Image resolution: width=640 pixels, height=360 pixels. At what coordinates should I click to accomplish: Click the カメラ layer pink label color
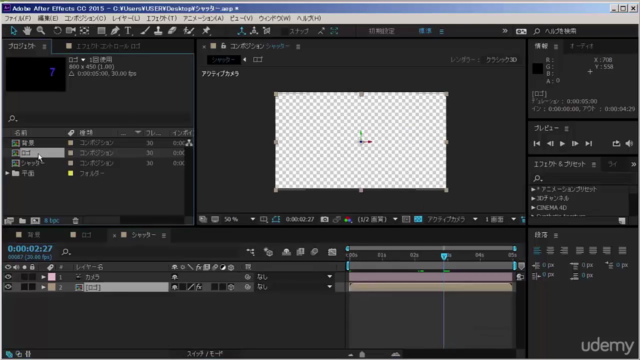(x=52, y=277)
